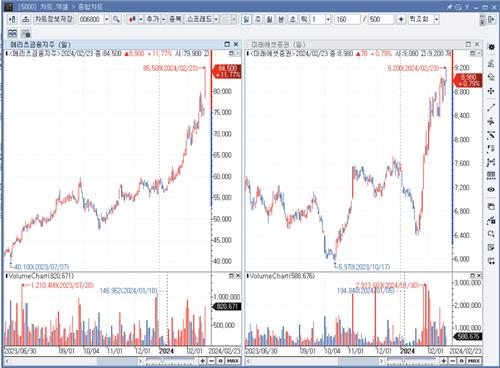Open the 추가 dropdown arrow

(163, 19)
